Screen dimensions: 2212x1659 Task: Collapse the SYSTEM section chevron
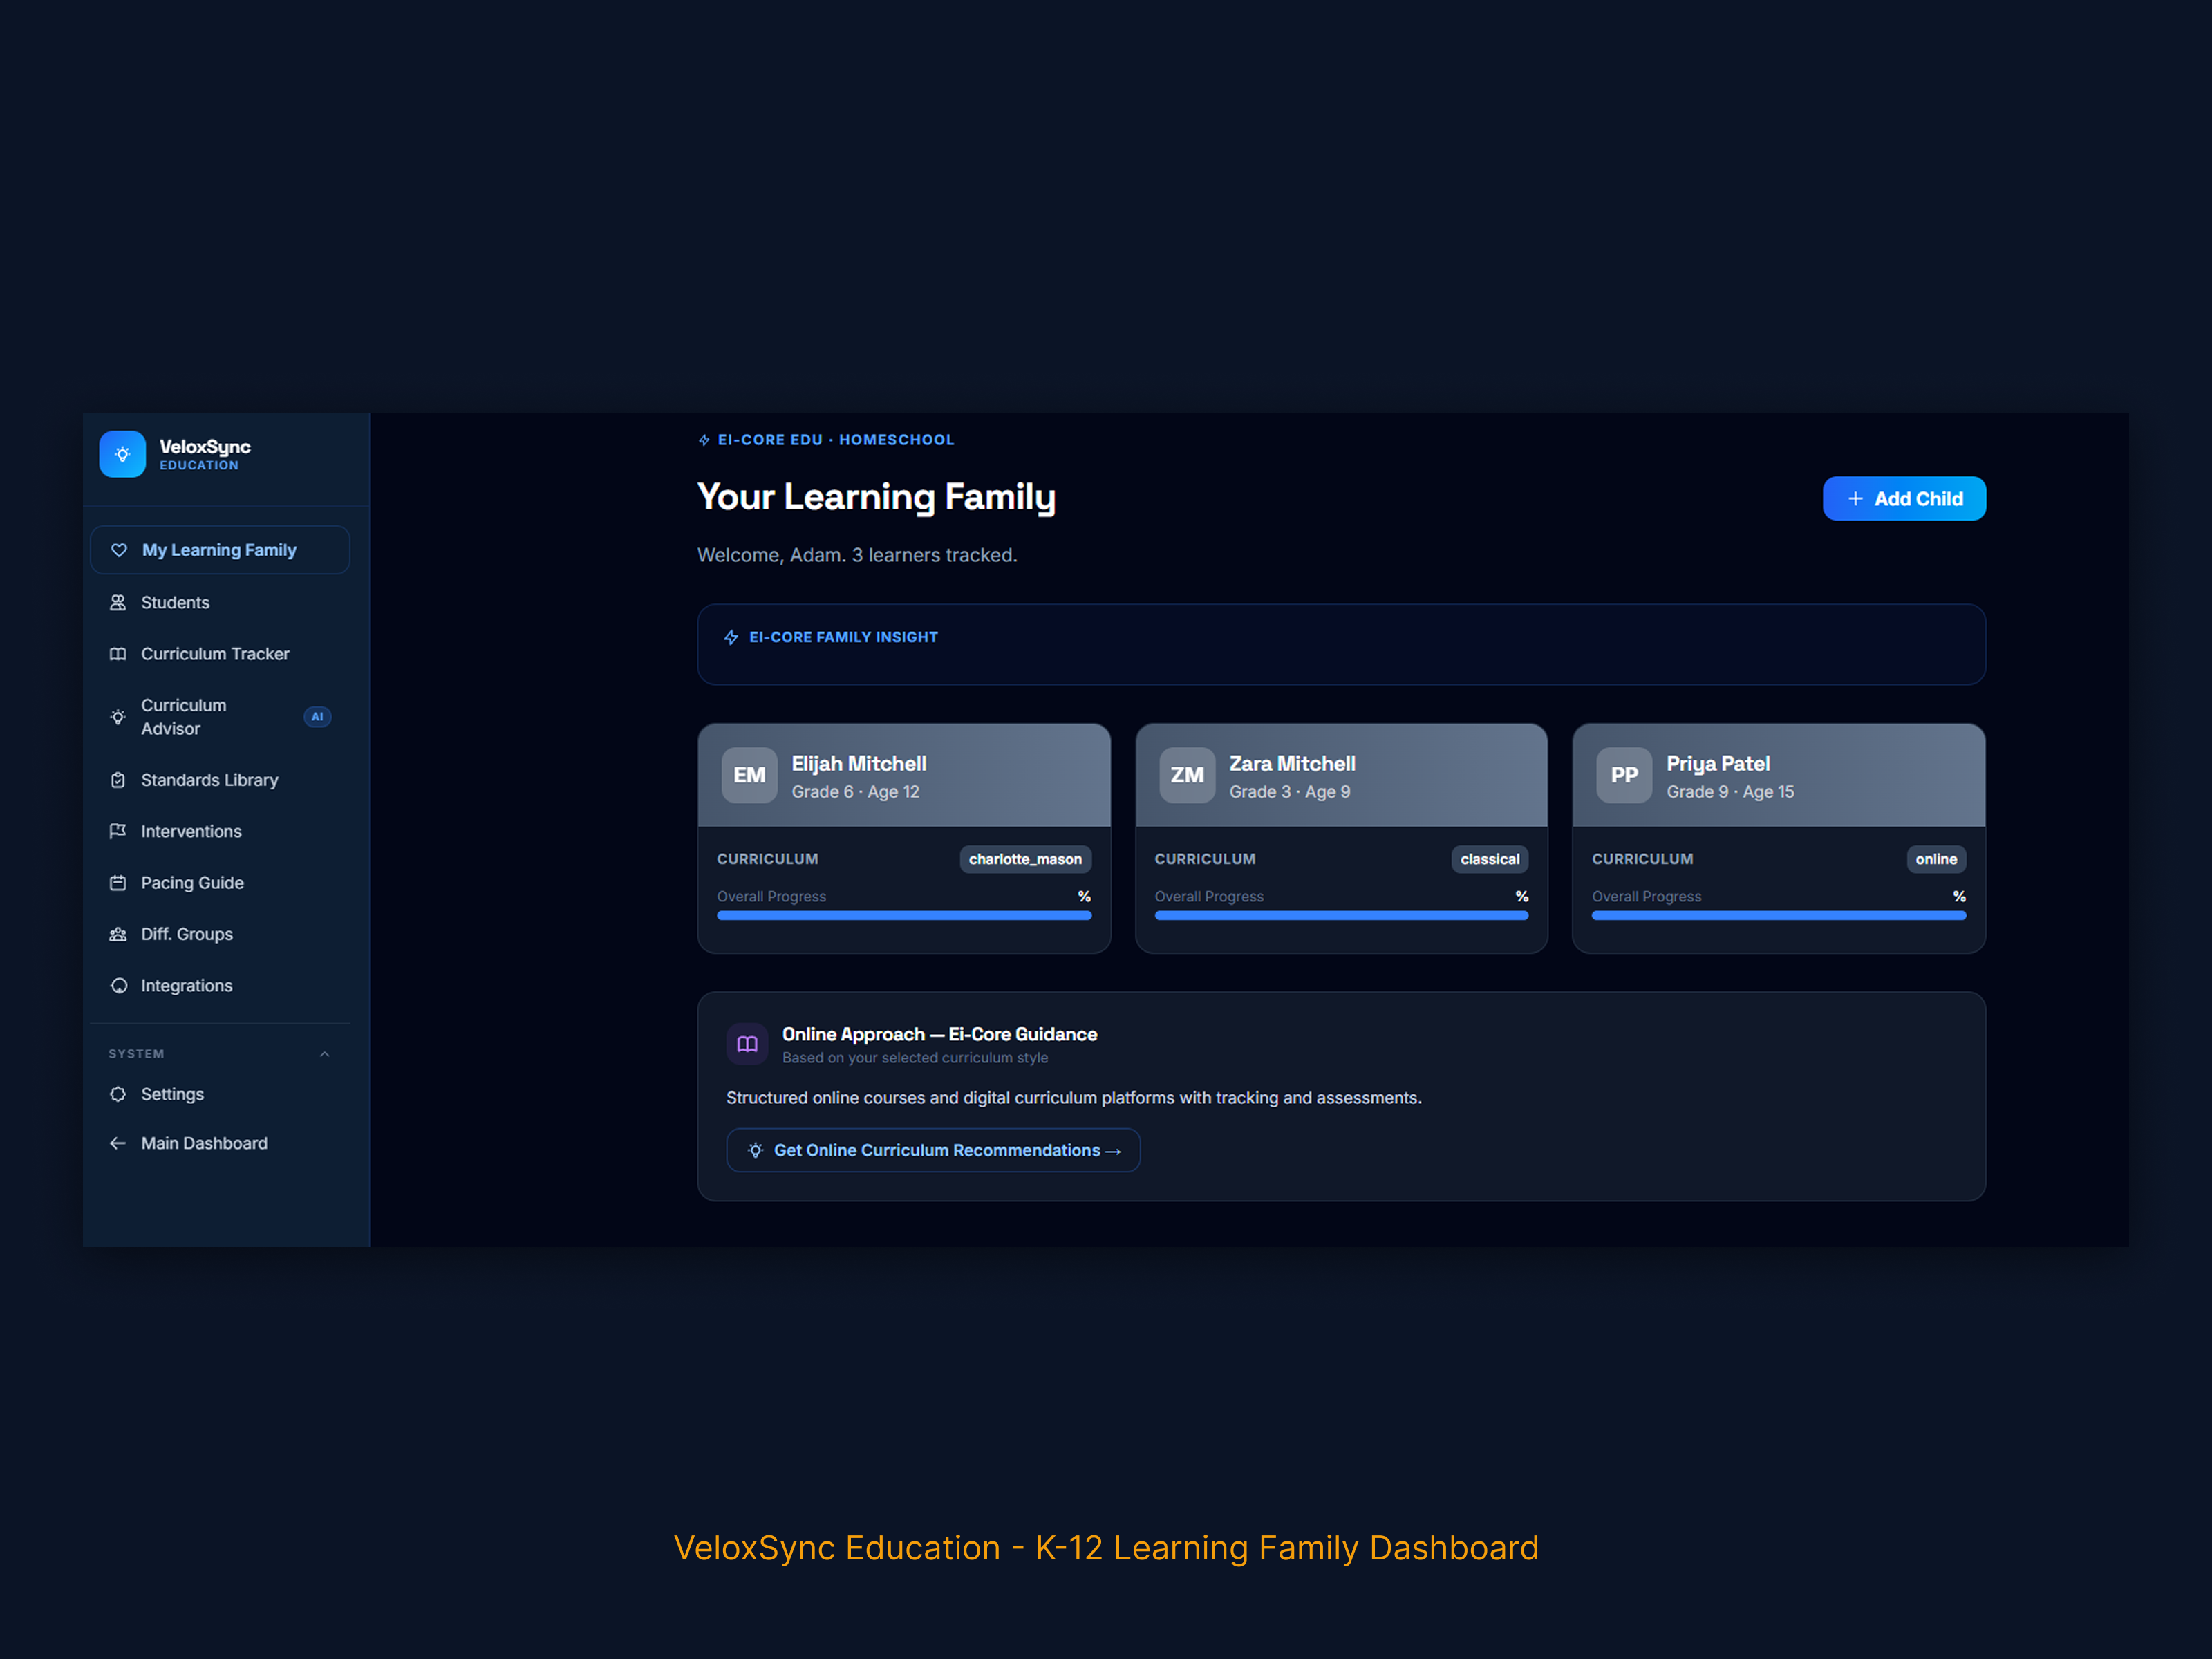coord(324,1054)
